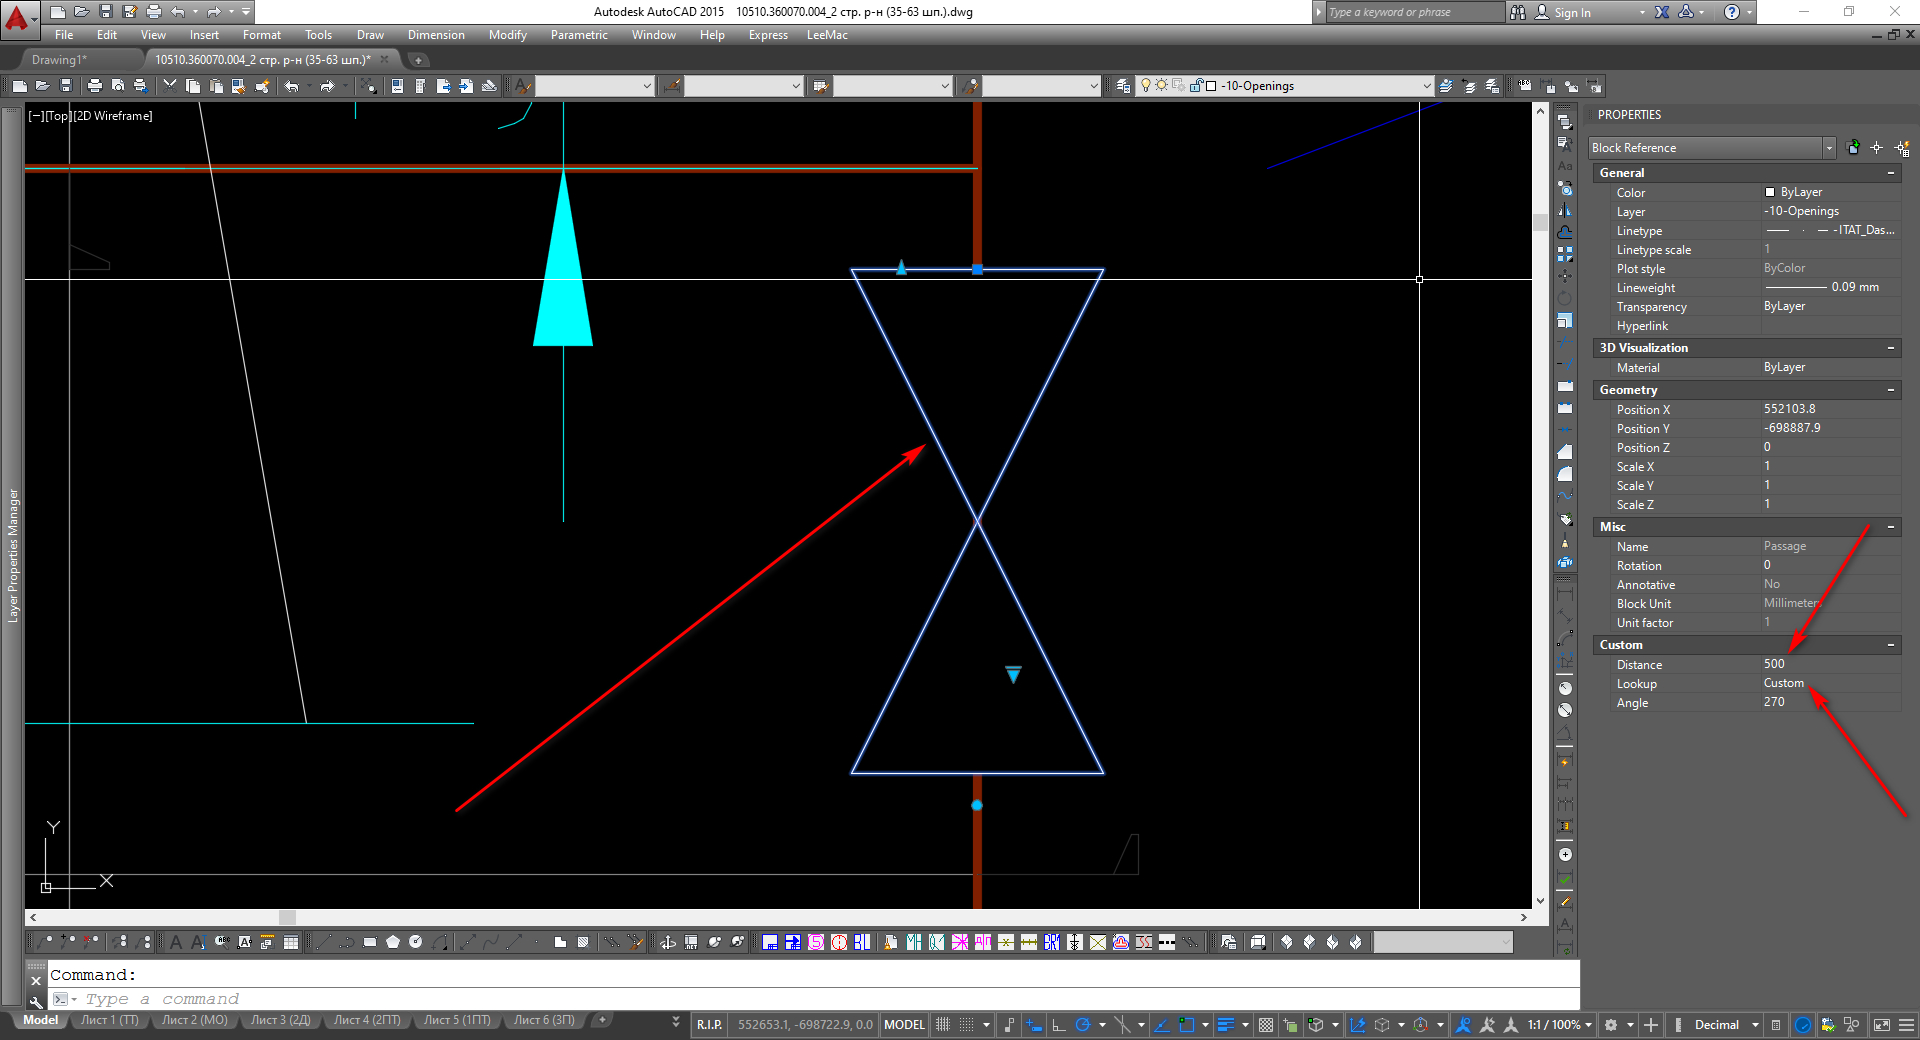Click the Autodesk Exchange Apps X icon

[x=1662, y=12]
